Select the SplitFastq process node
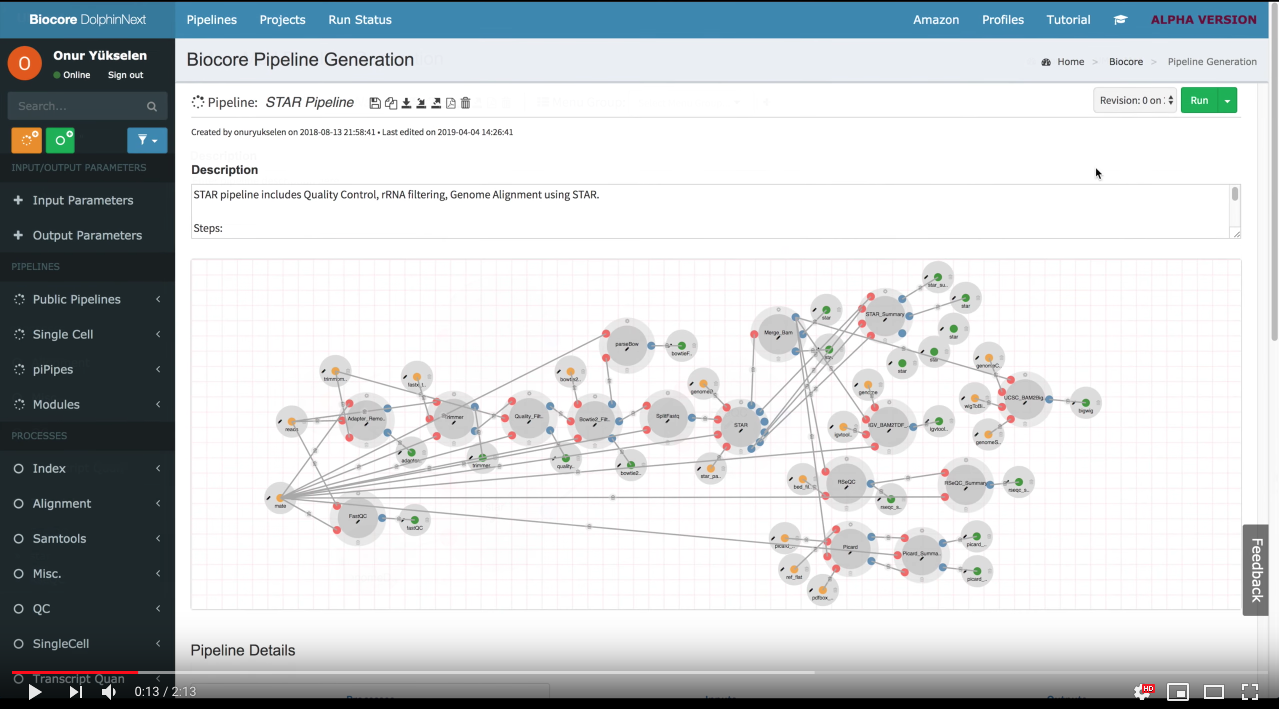 click(x=668, y=417)
